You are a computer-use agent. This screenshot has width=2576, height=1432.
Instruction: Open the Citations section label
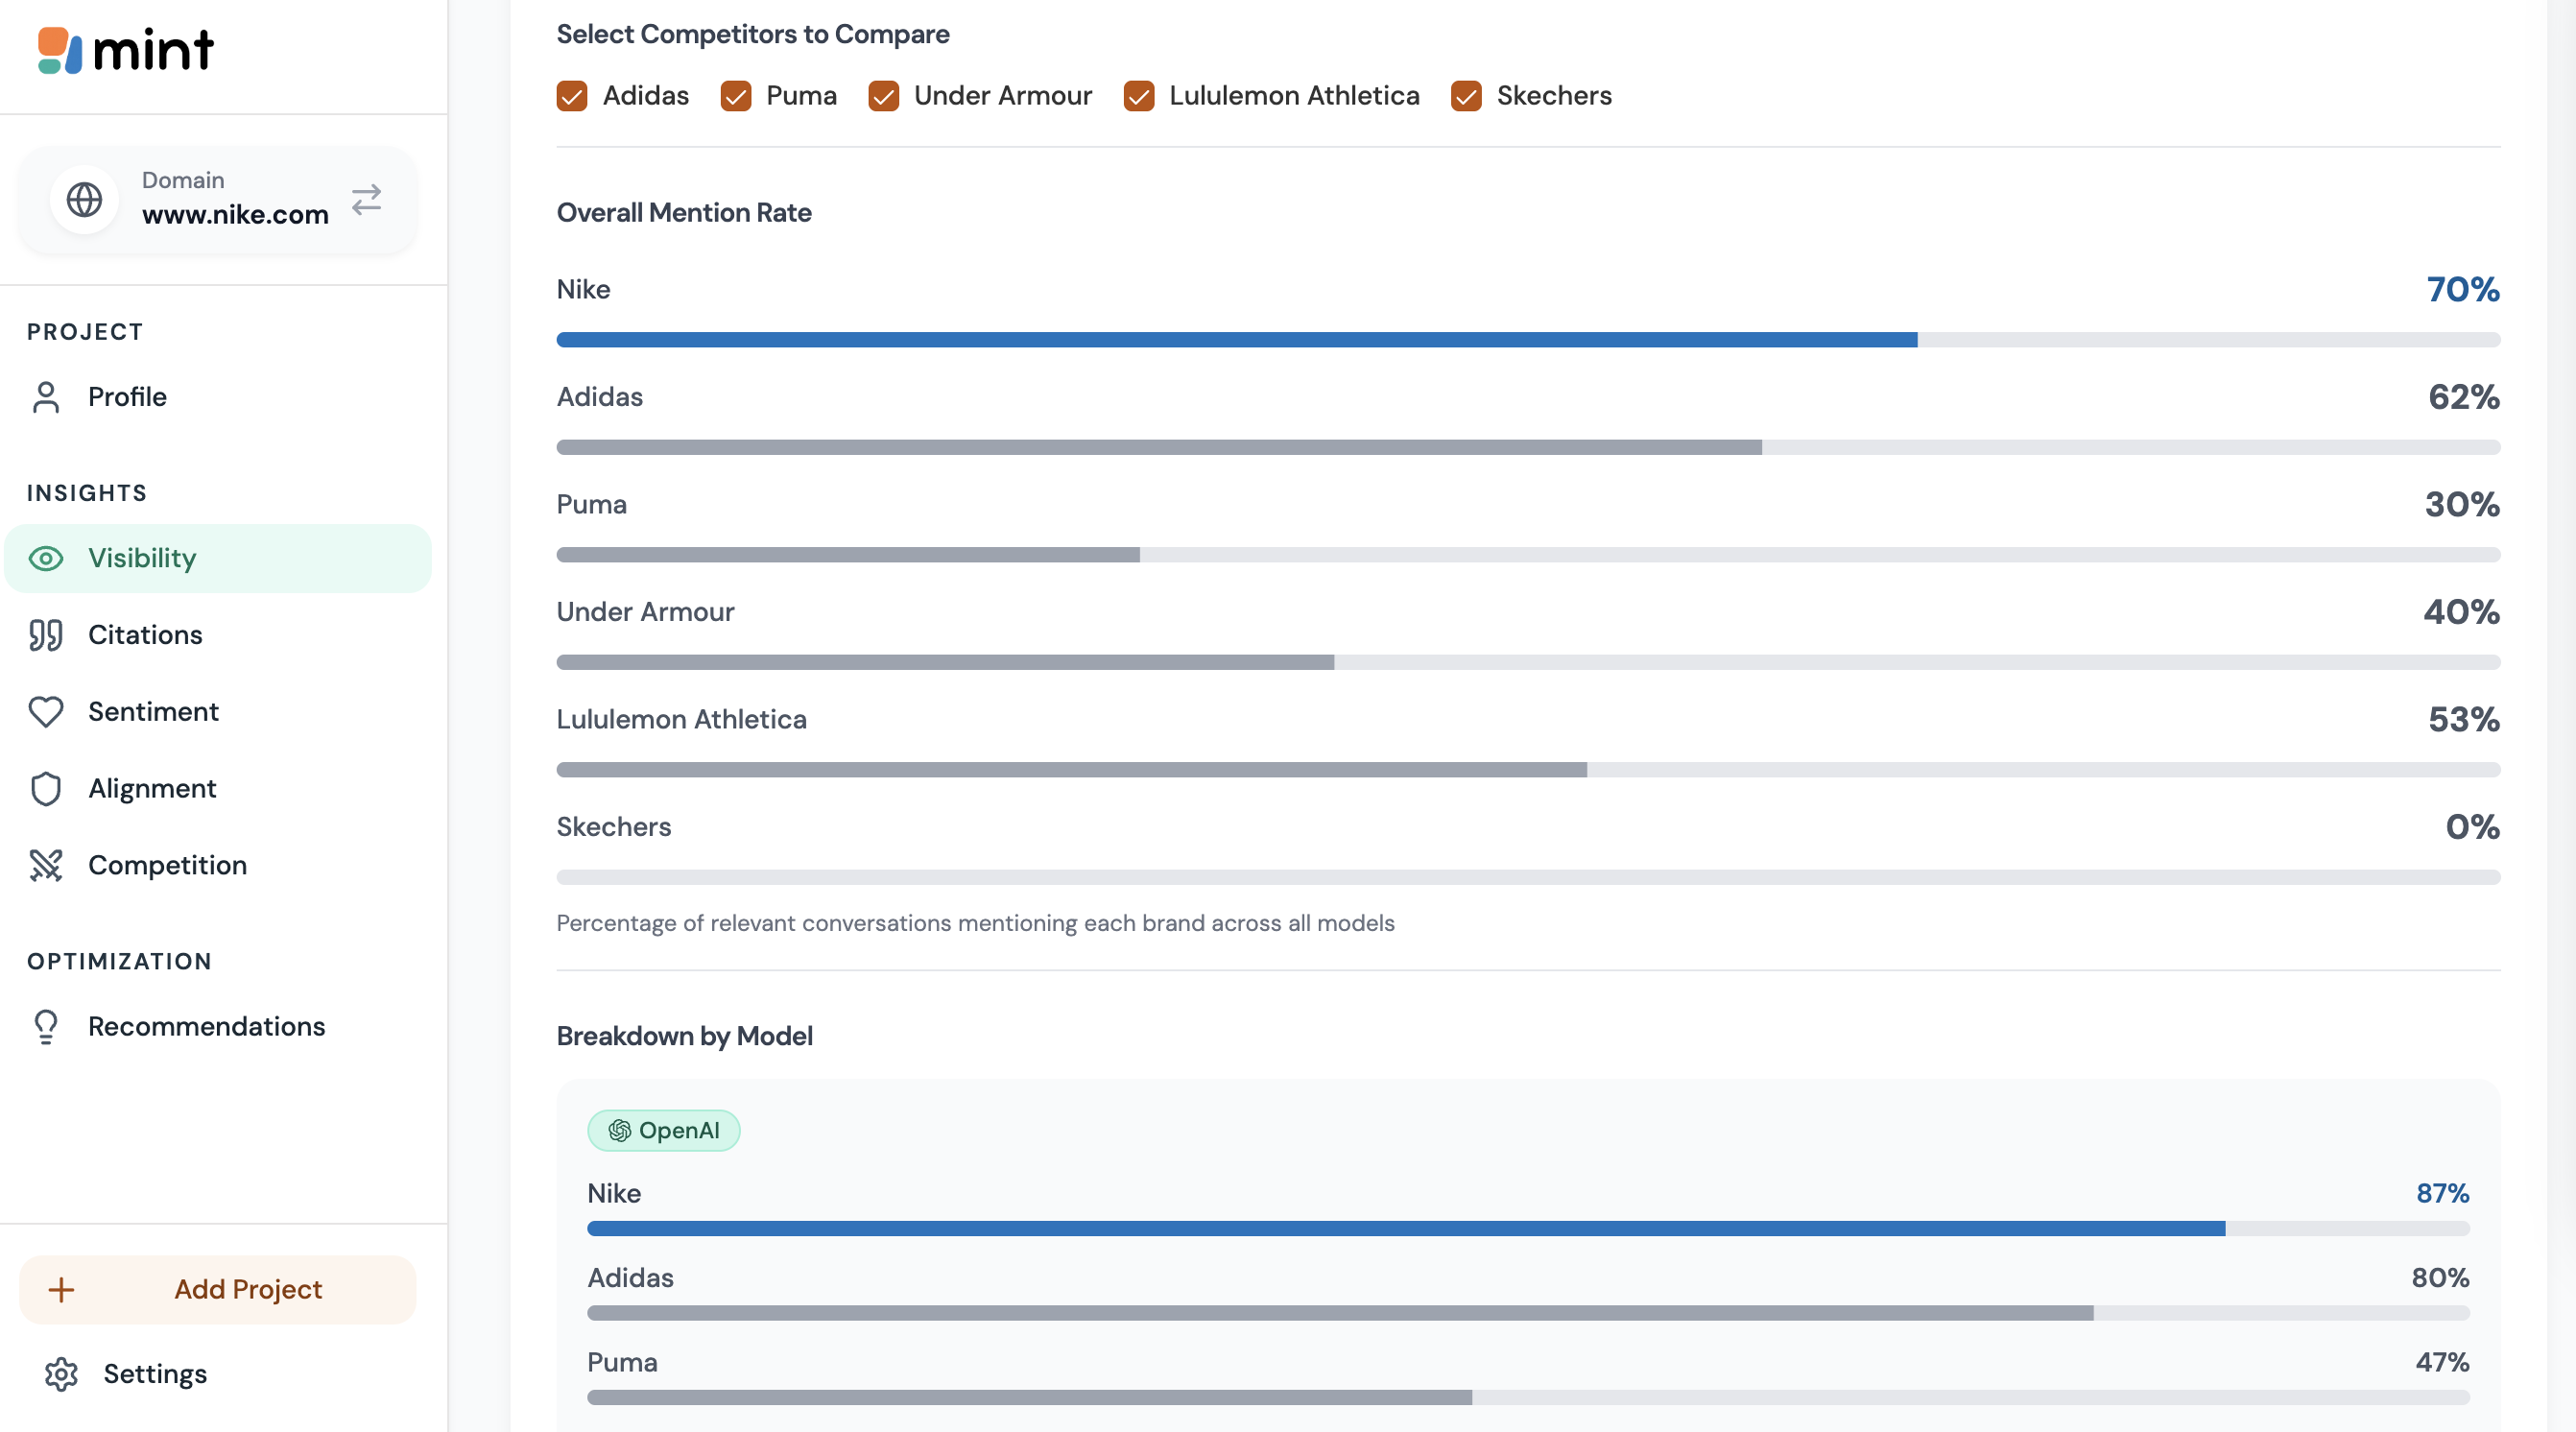pos(145,635)
